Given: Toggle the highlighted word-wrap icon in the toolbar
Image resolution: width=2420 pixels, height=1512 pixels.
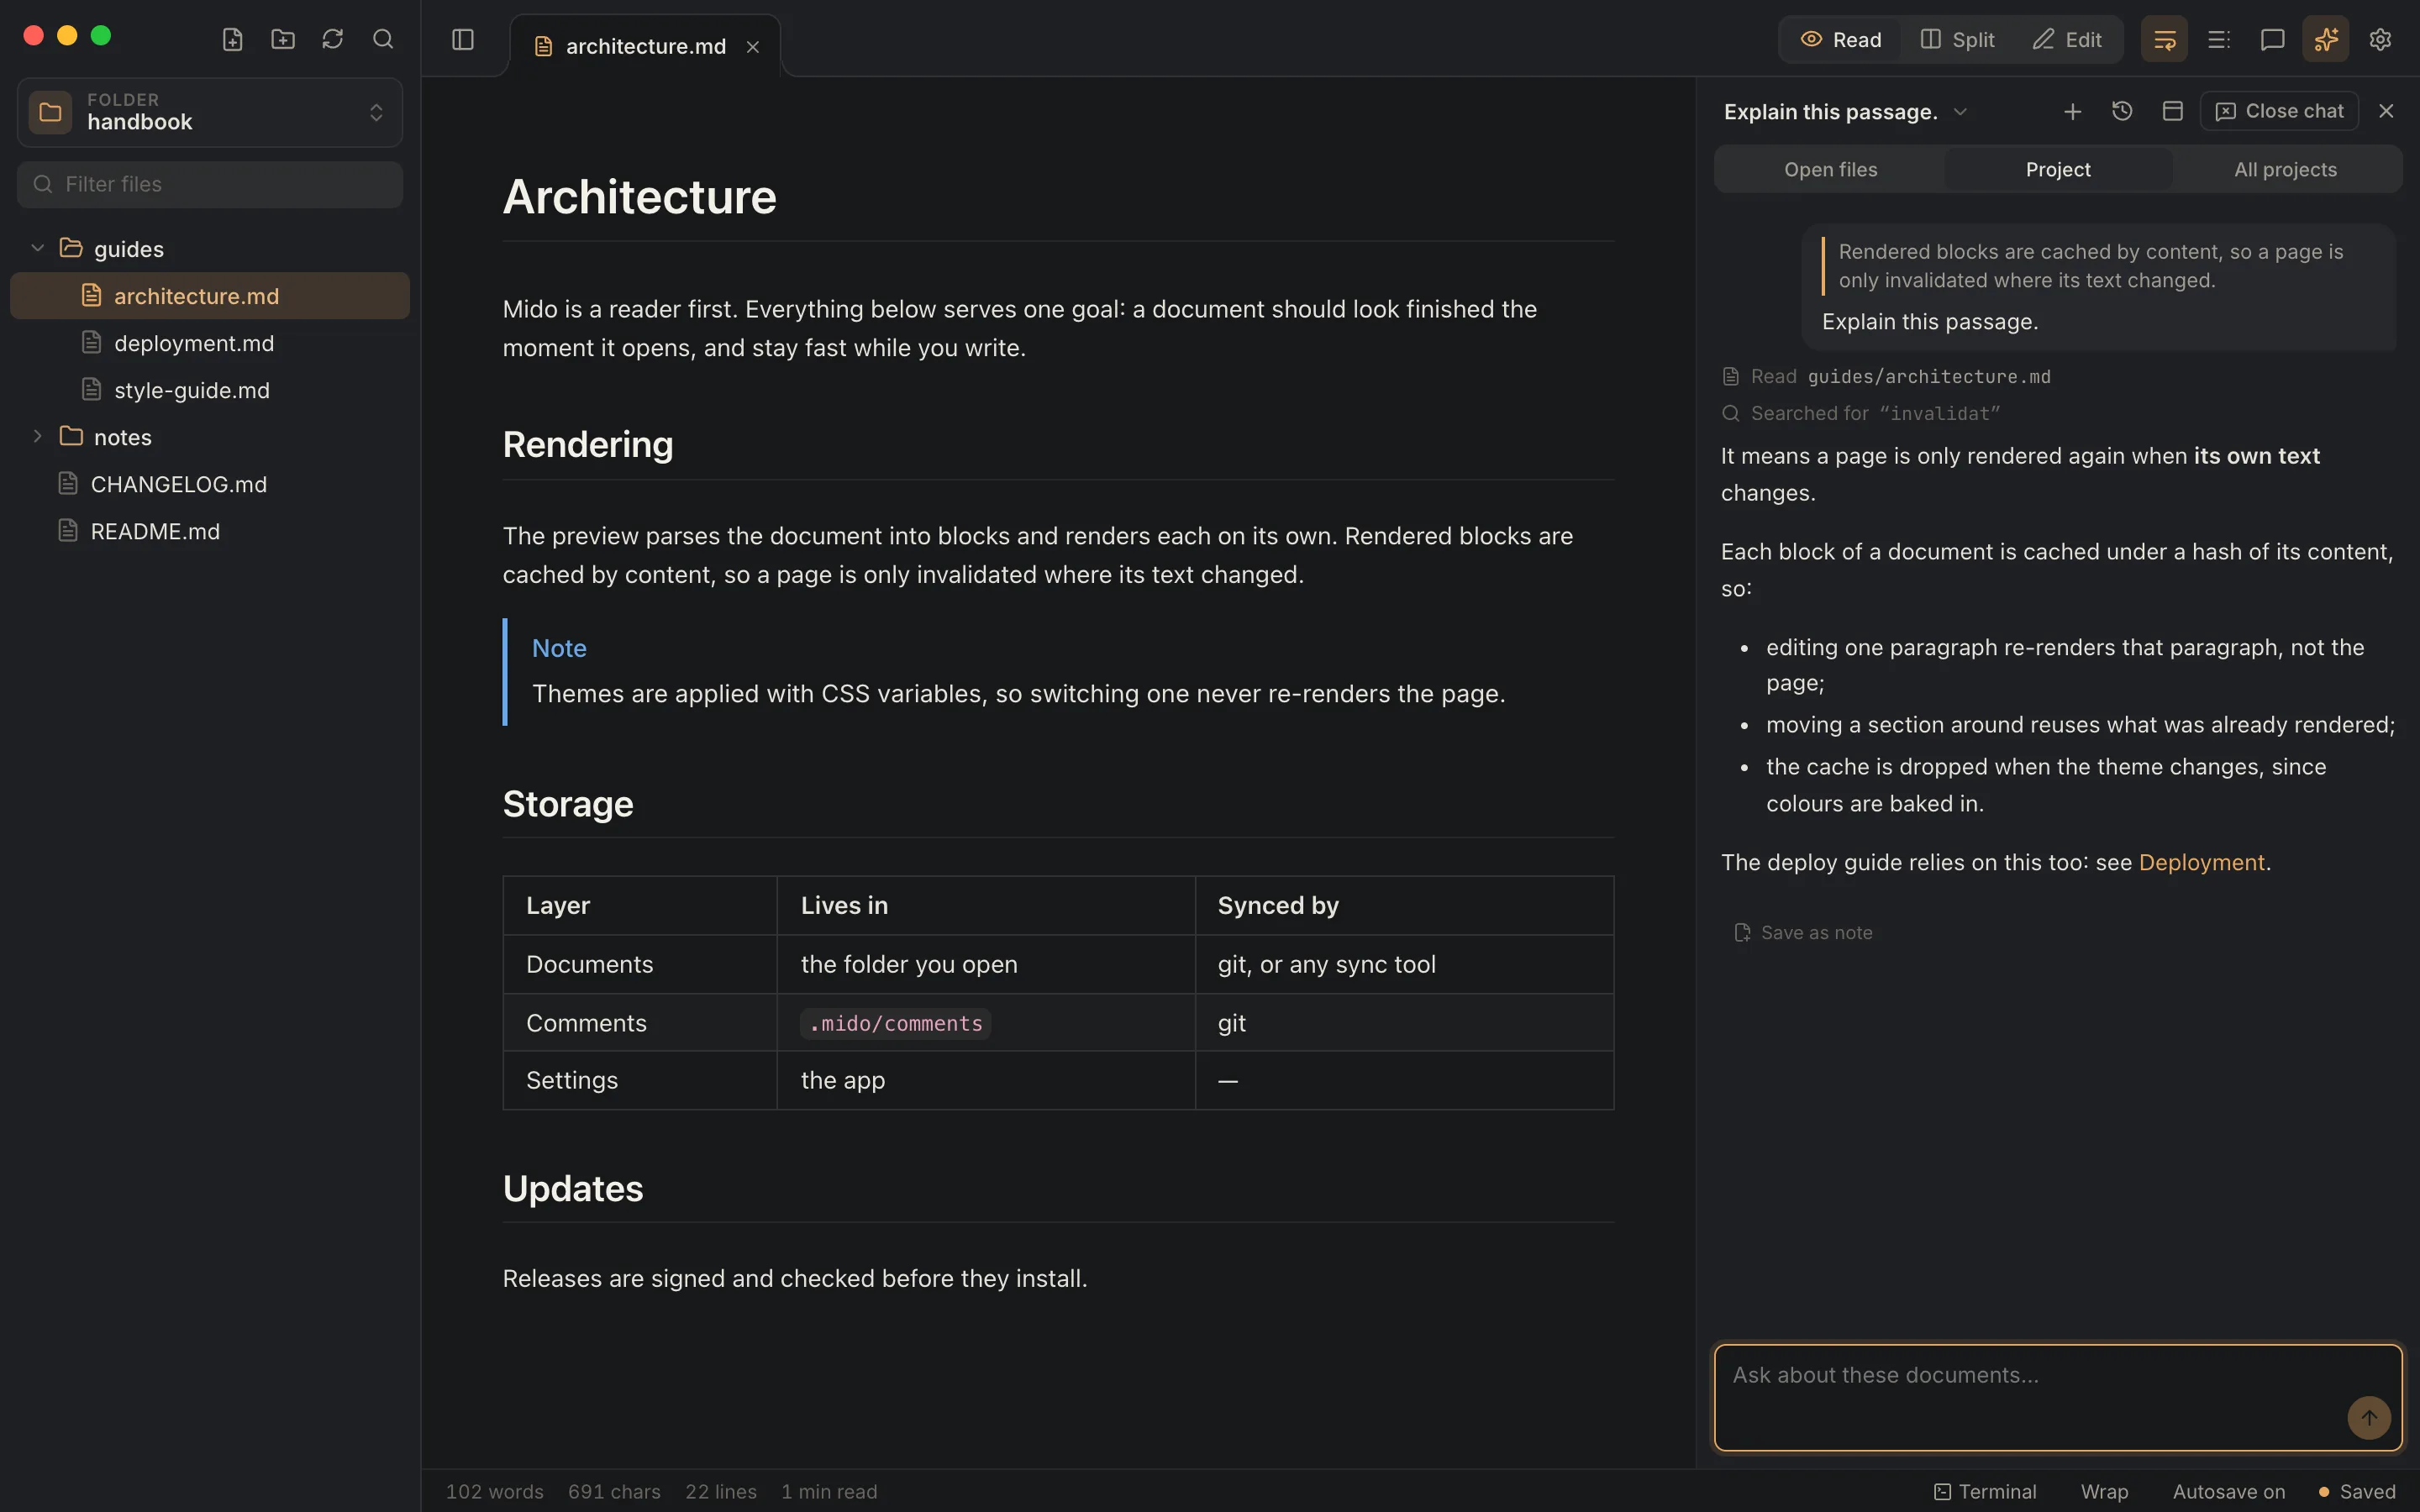Looking at the screenshot, I should tap(2164, 39).
